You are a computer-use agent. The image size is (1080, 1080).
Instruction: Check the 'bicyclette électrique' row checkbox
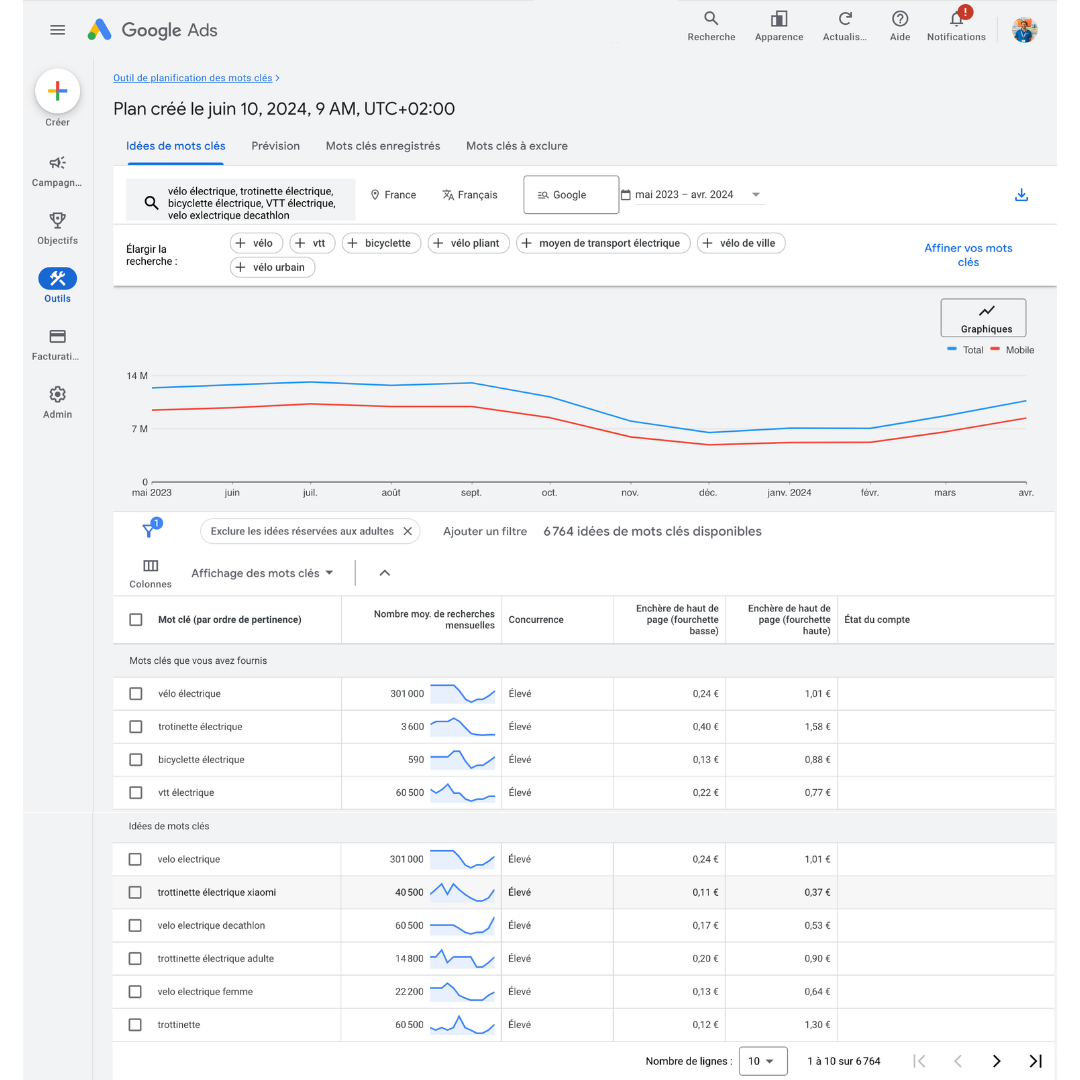[x=136, y=760]
